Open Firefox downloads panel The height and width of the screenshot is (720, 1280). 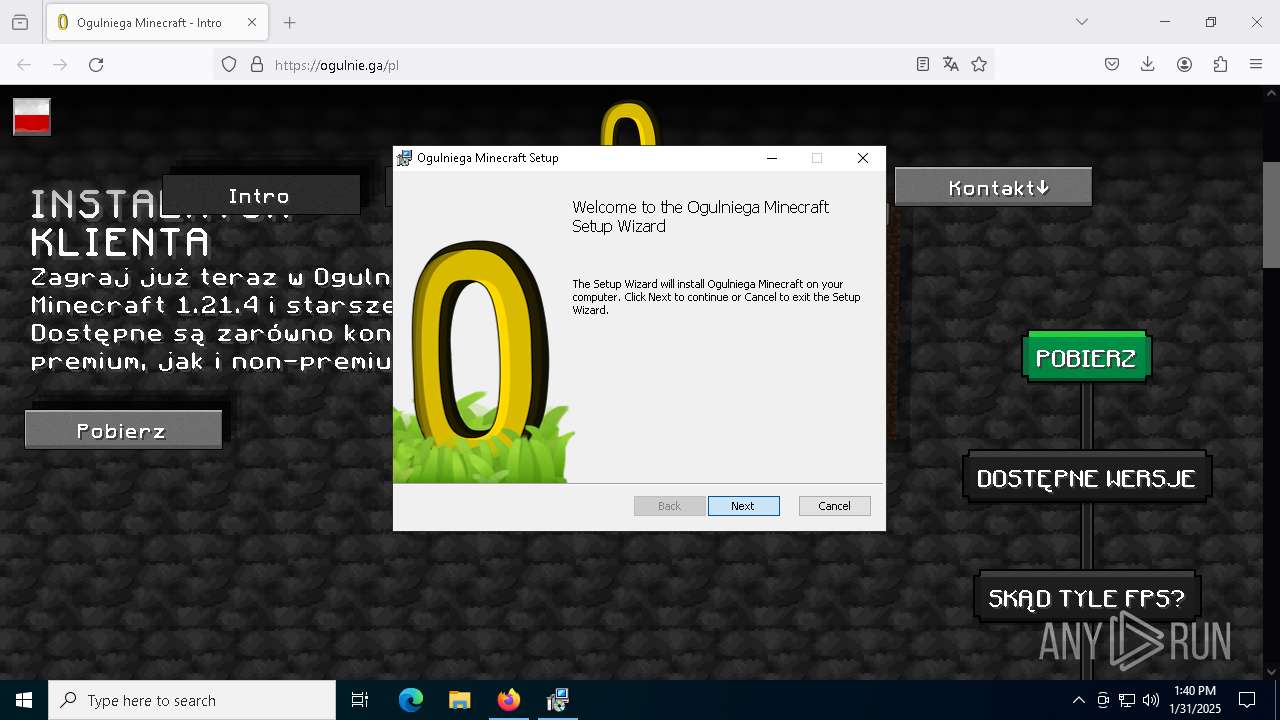pyautogui.click(x=1148, y=64)
